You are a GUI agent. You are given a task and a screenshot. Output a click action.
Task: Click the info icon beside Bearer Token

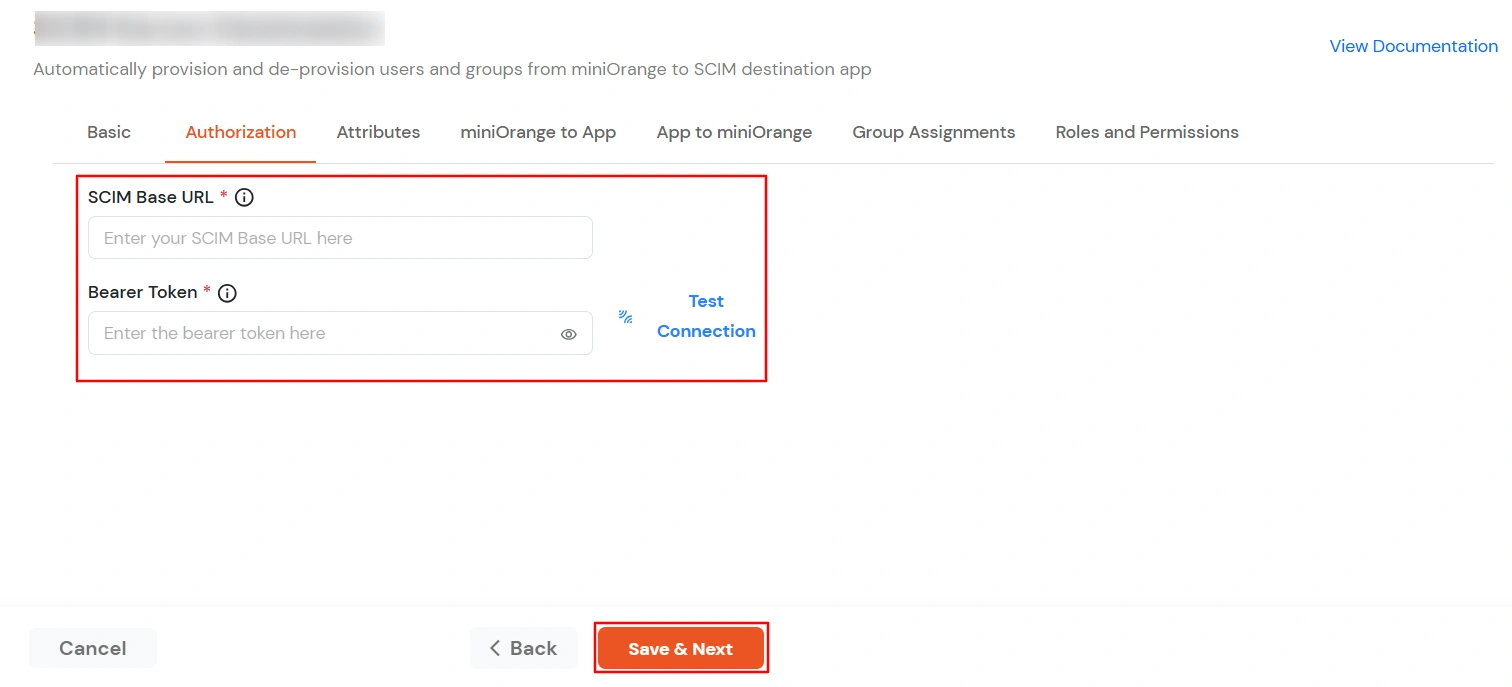click(226, 292)
